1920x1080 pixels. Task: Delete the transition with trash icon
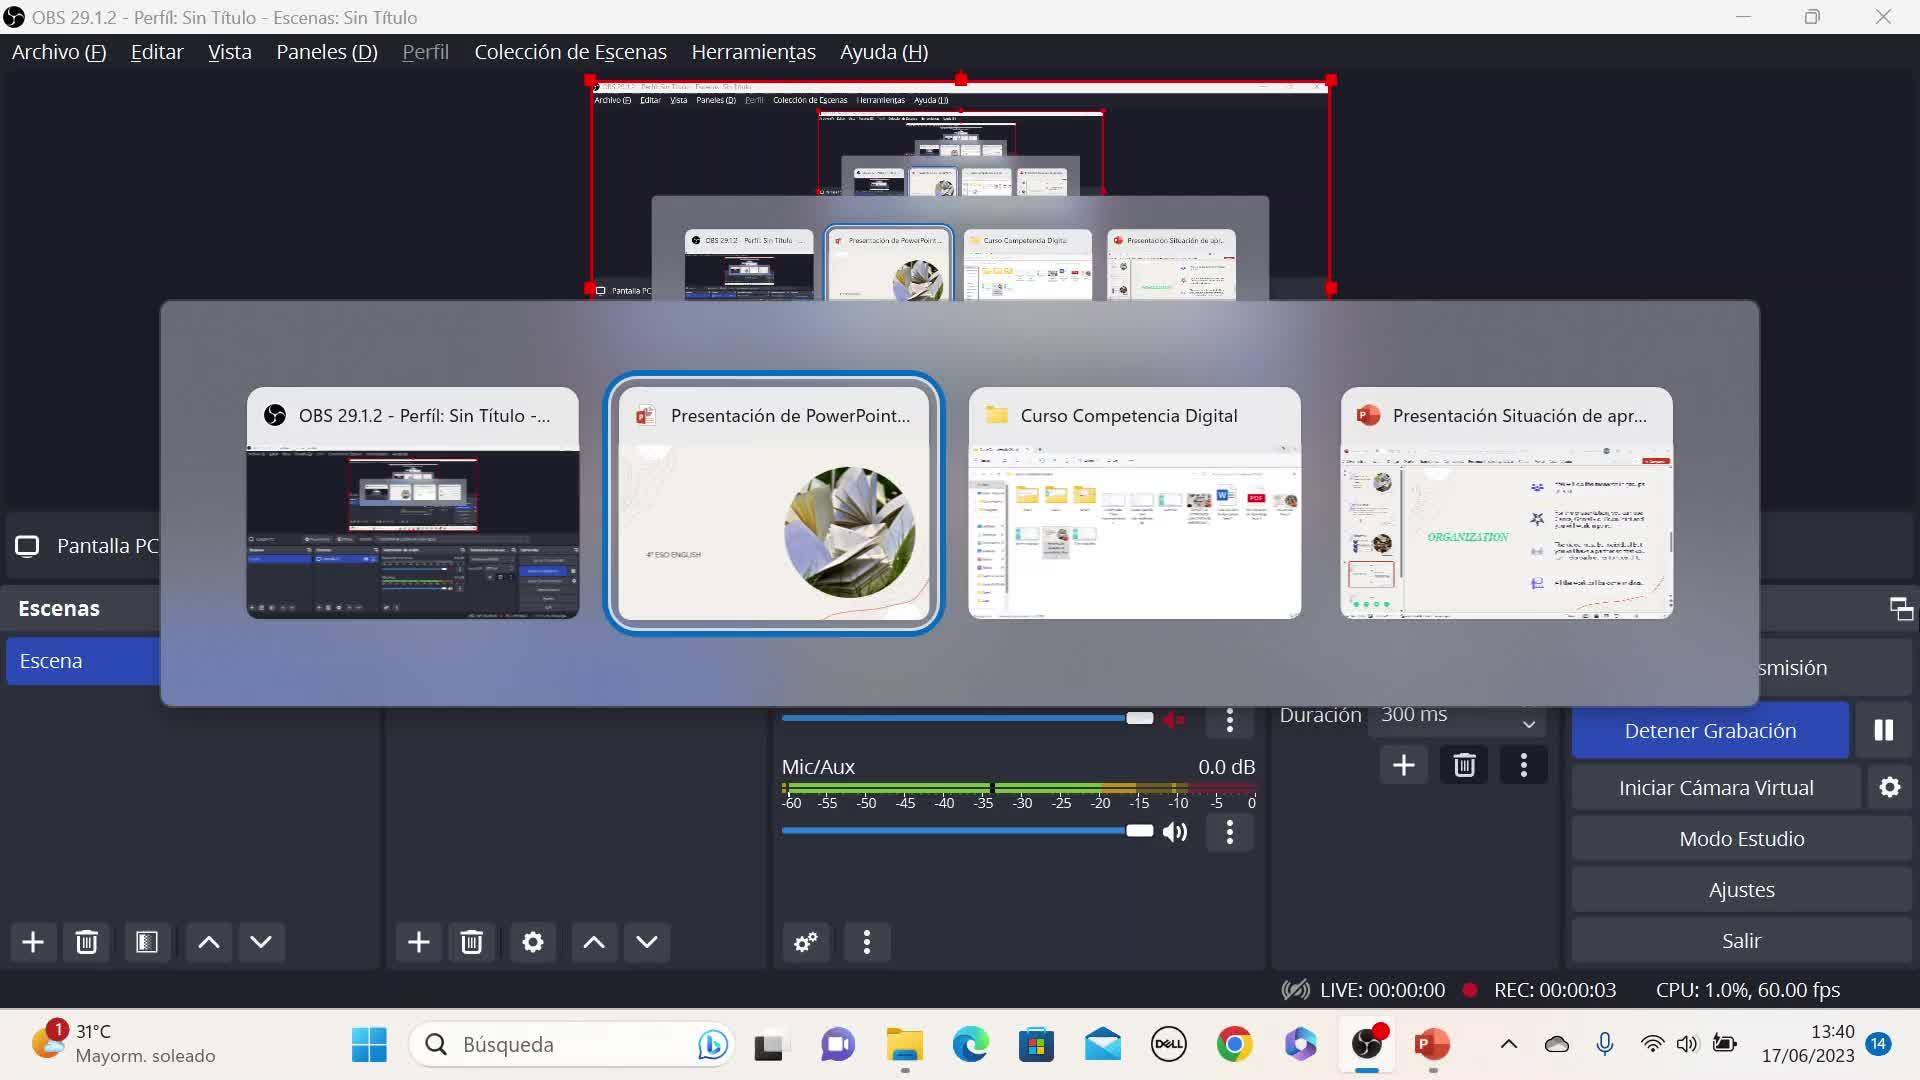pos(1464,766)
